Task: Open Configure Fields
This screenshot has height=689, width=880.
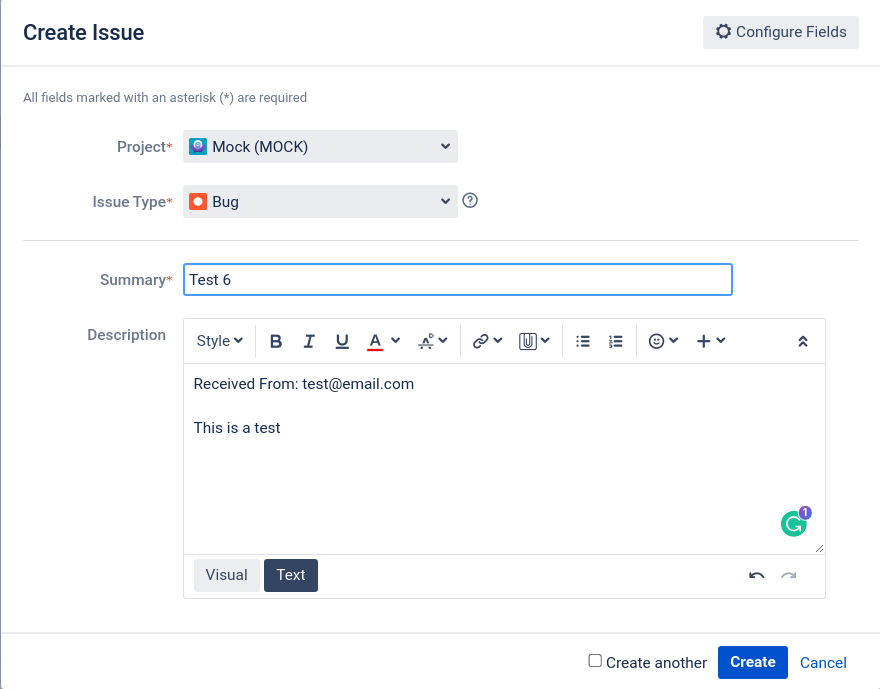Action: [781, 32]
